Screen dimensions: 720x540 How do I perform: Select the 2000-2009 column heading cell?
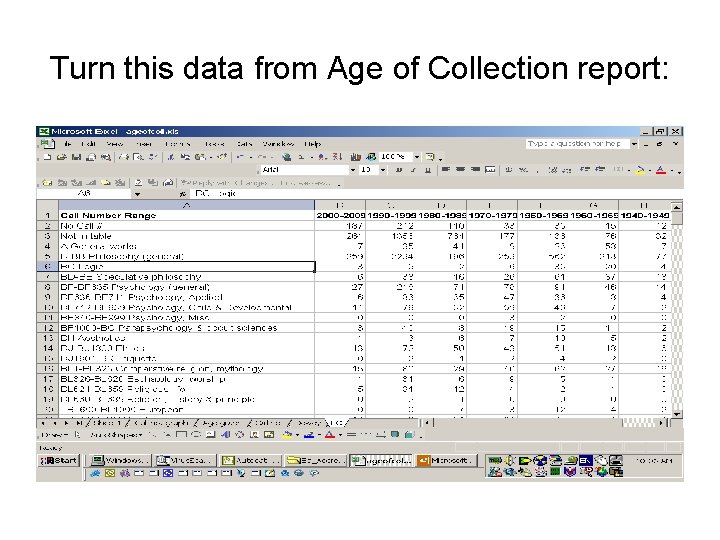pyautogui.click(x=340, y=215)
